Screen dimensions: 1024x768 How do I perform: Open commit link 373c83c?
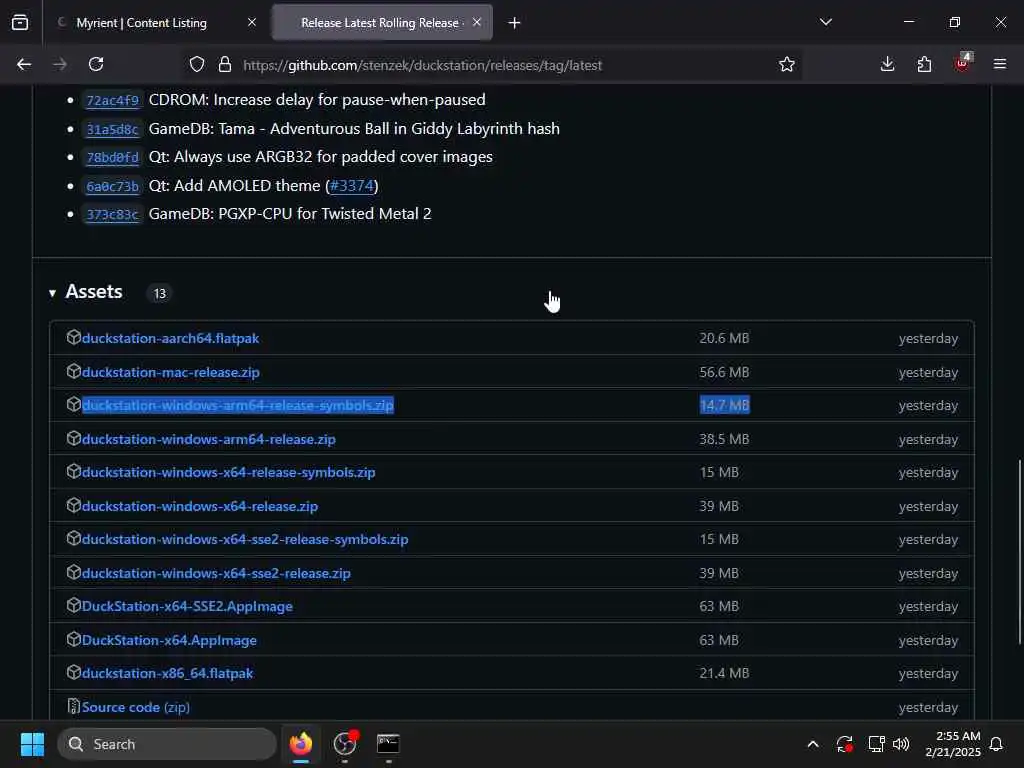112,214
